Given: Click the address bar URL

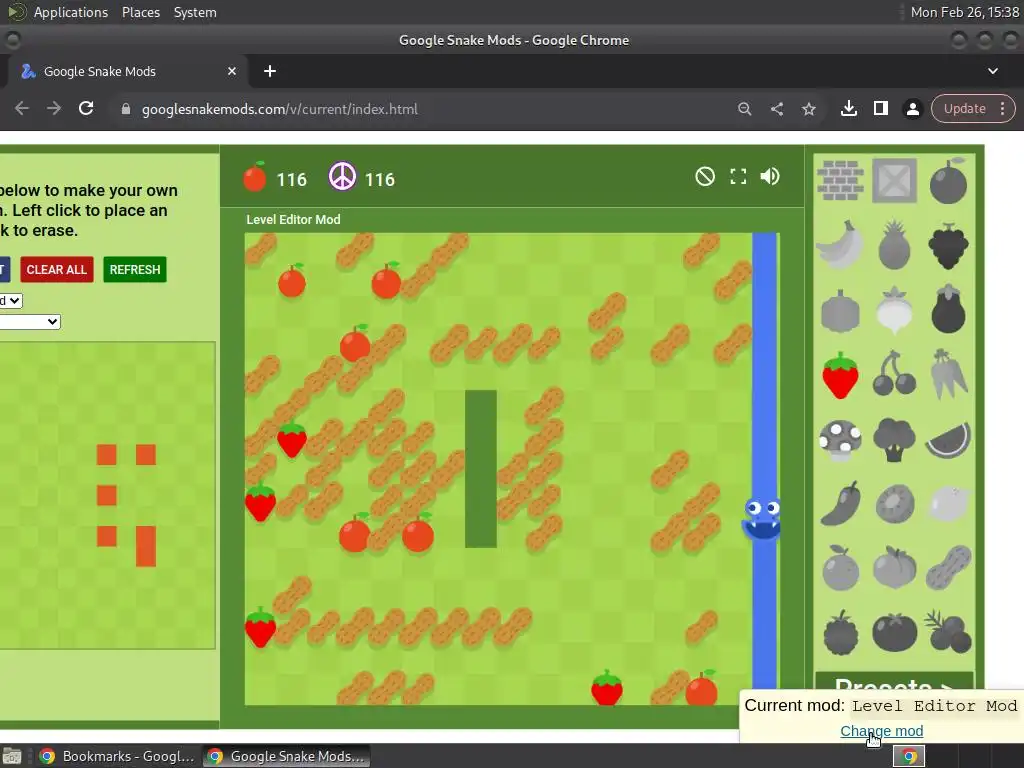Looking at the screenshot, I should coord(280,109).
